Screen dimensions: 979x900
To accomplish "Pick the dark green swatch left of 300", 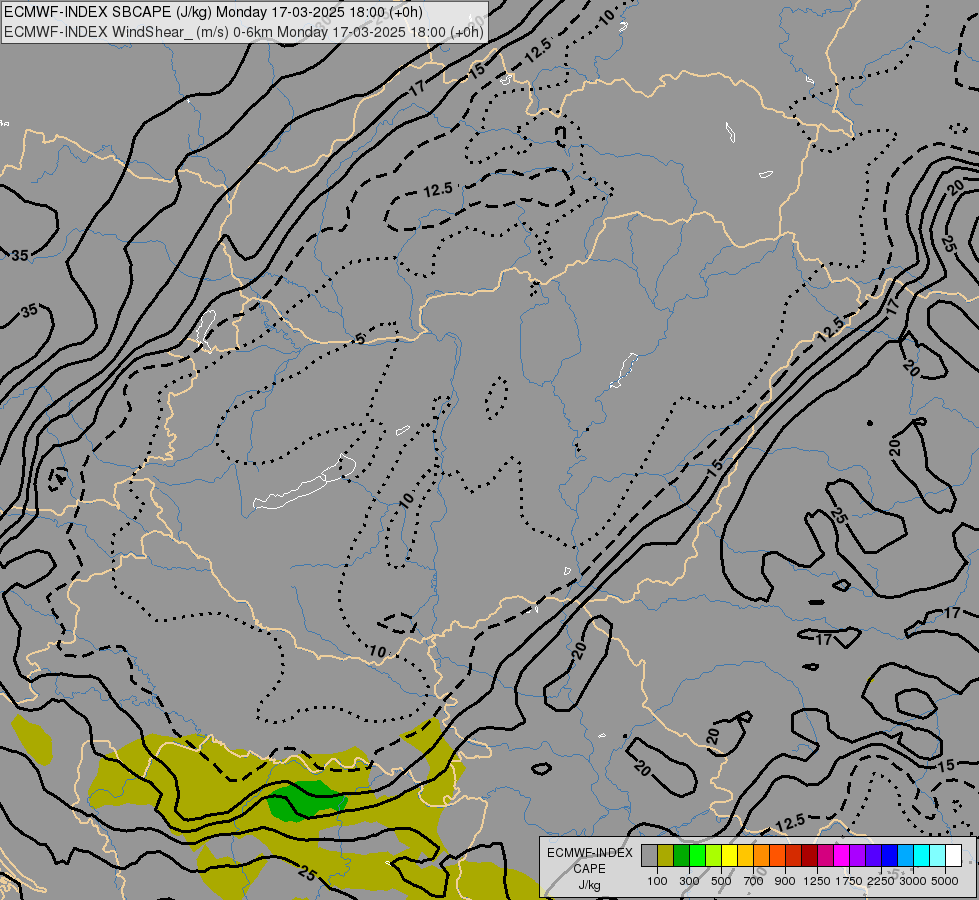I will point(681,856).
